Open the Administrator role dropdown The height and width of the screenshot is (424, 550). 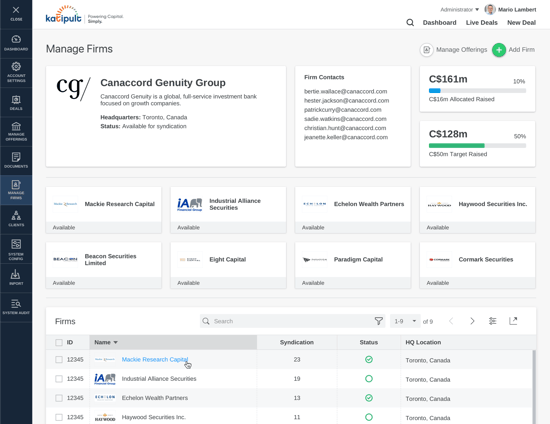pyautogui.click(x=460, y=9)
